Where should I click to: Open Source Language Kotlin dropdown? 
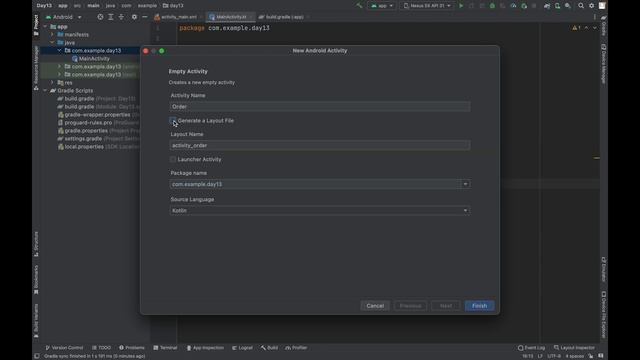pos(320,211)
